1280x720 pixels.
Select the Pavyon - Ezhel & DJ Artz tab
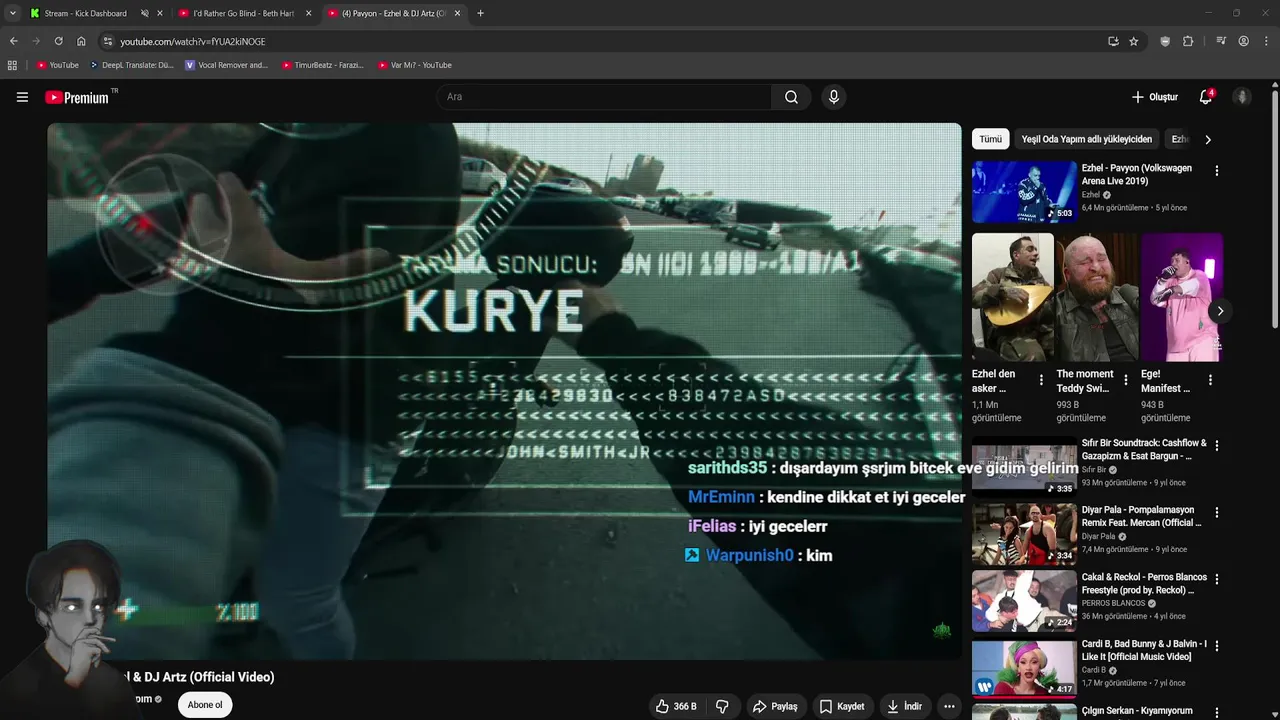click(x=394, y=13)
